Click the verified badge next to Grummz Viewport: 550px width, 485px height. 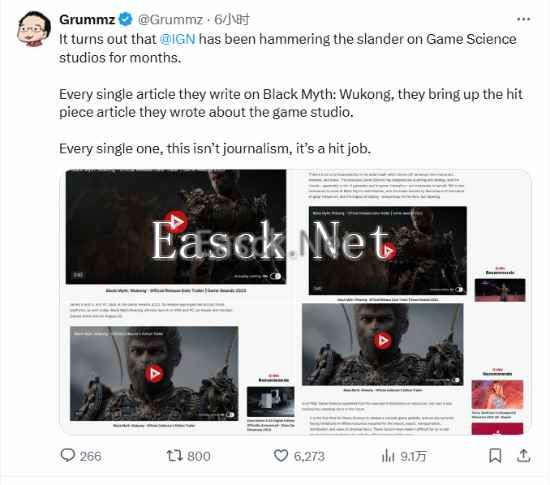coord(125,19)
